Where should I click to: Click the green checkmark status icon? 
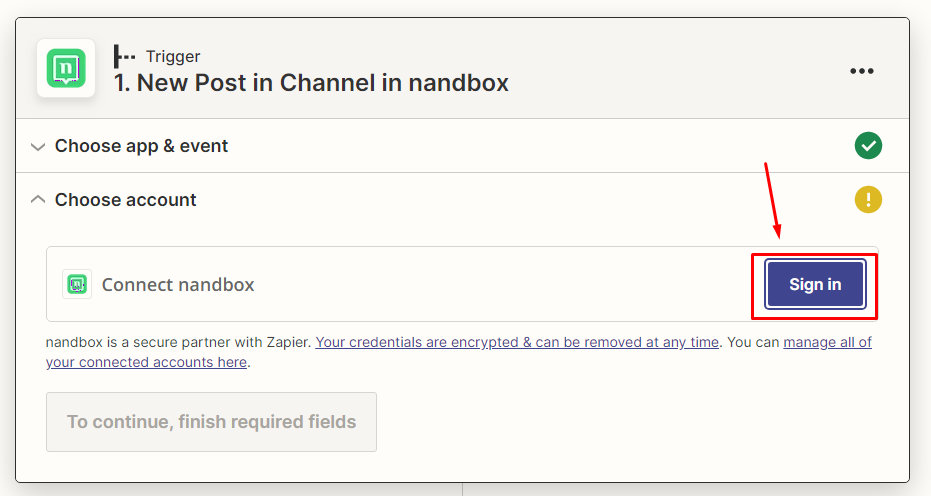click(x=868, y=146)
